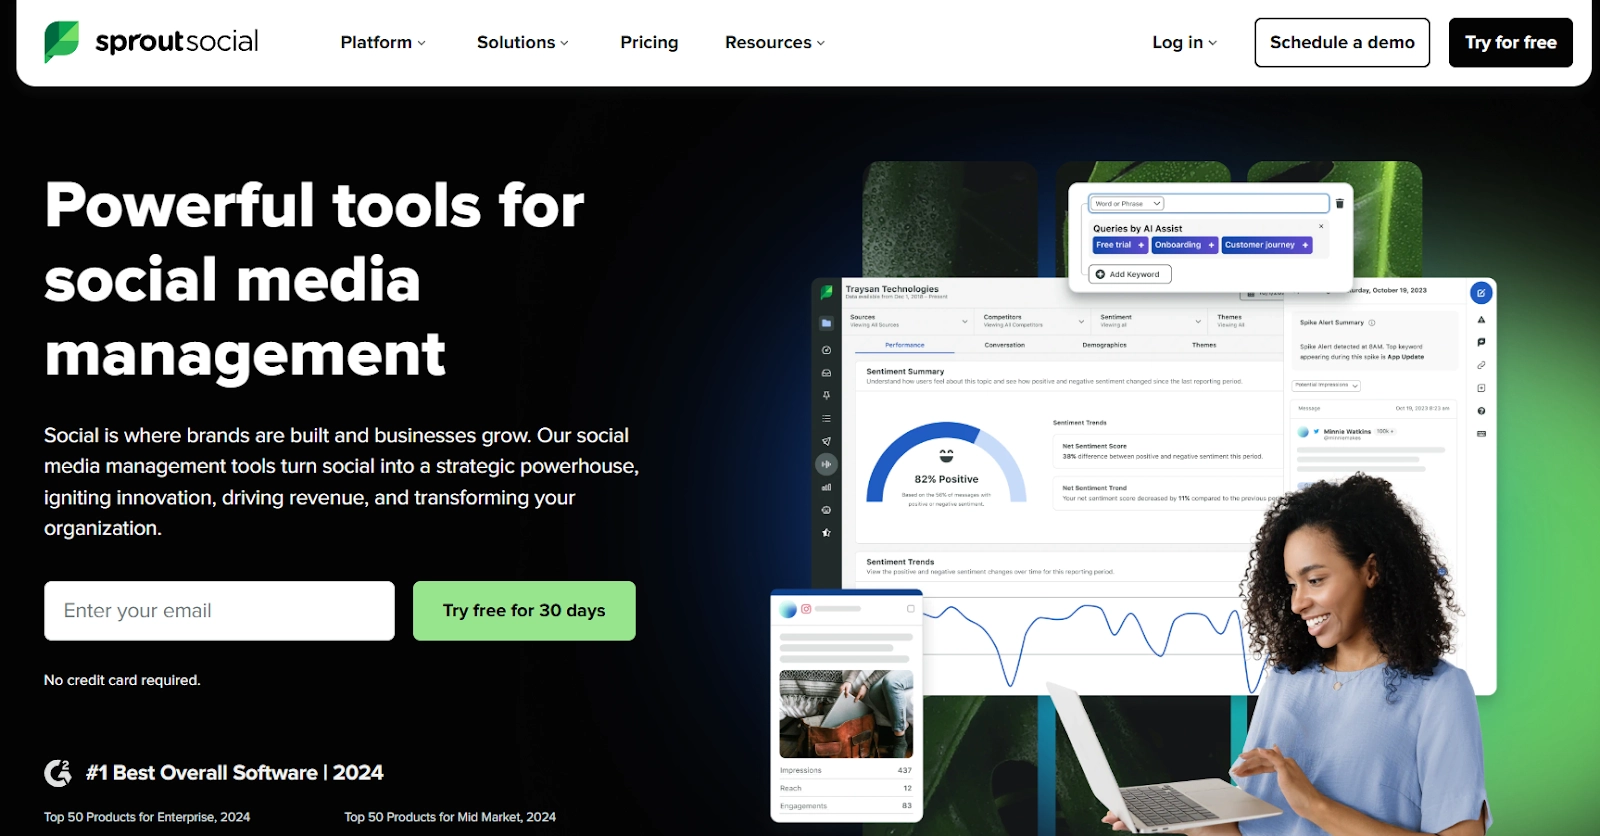The width and height of the screenshot is (1600, 836).
Task: Add the Onboarding query chip
Action: tap(1185, 245)
